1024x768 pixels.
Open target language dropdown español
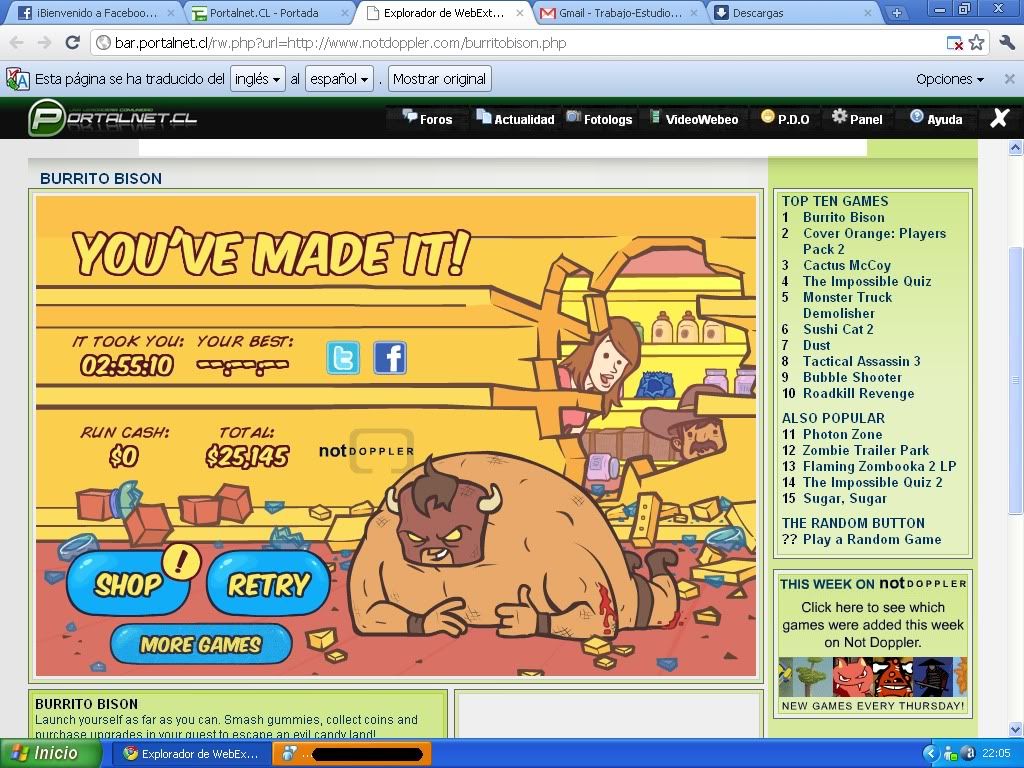click(x=339, y=79)
